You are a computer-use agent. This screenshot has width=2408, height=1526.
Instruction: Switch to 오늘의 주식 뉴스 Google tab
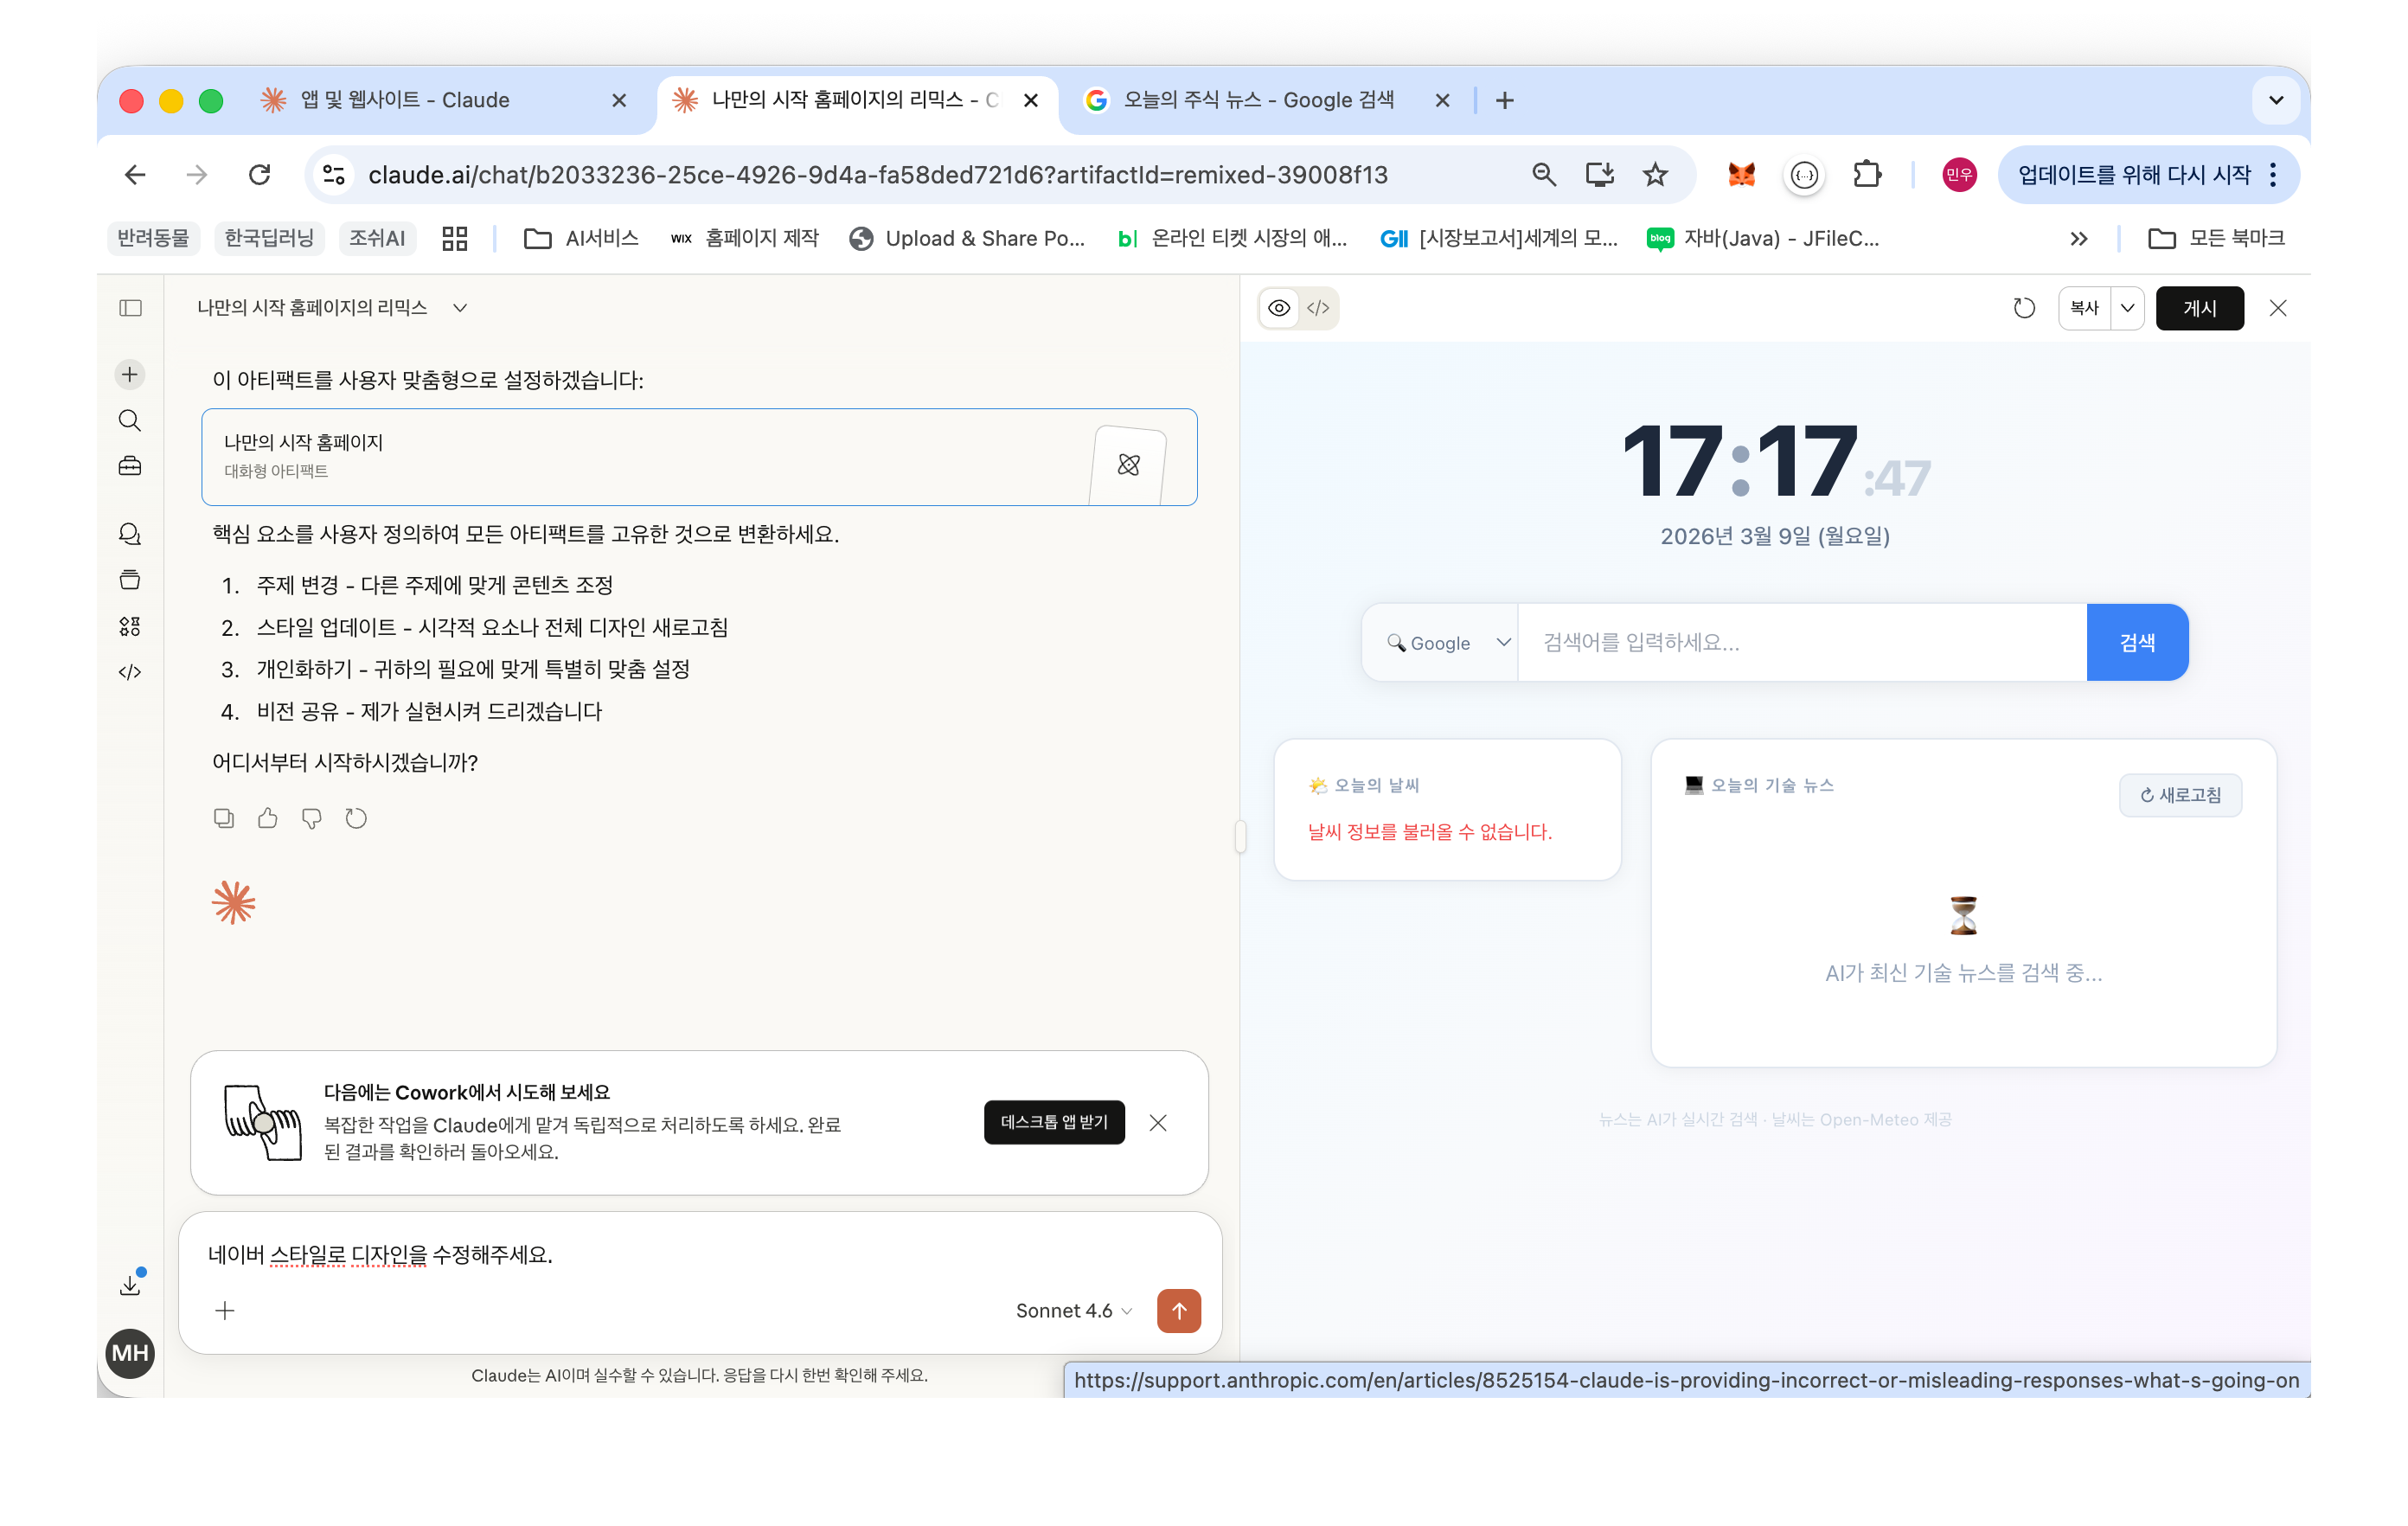[x=1257, y=100]
